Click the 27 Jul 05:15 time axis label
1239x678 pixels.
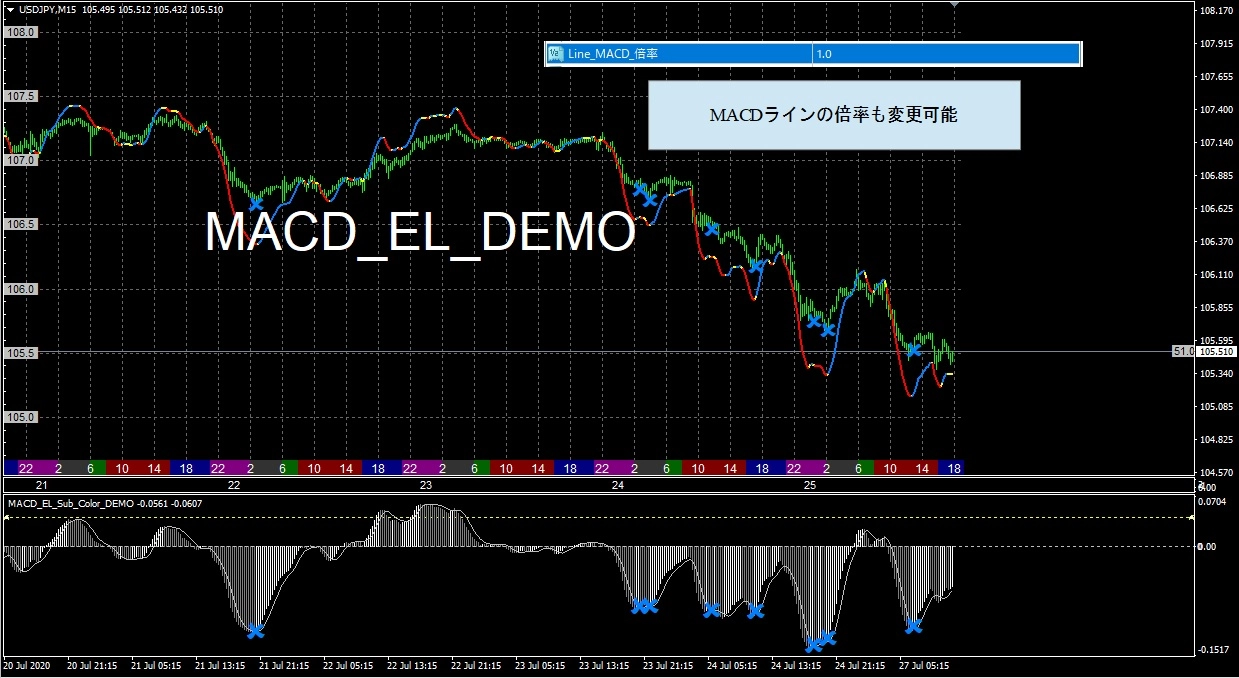pyautogui.click(x=923, y=664)
